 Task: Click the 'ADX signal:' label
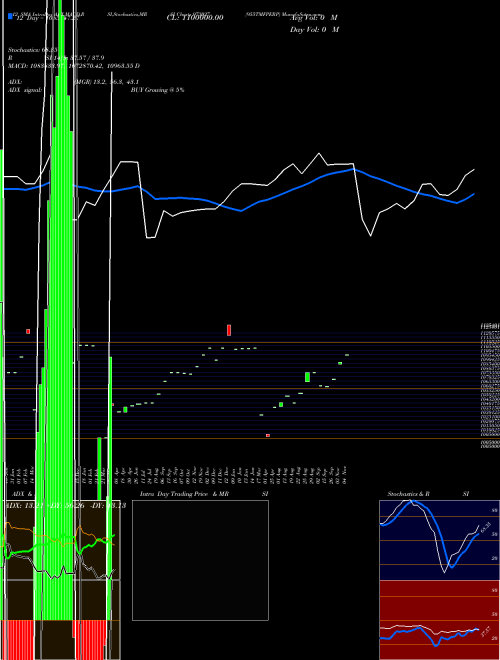[x=25, y=90]
